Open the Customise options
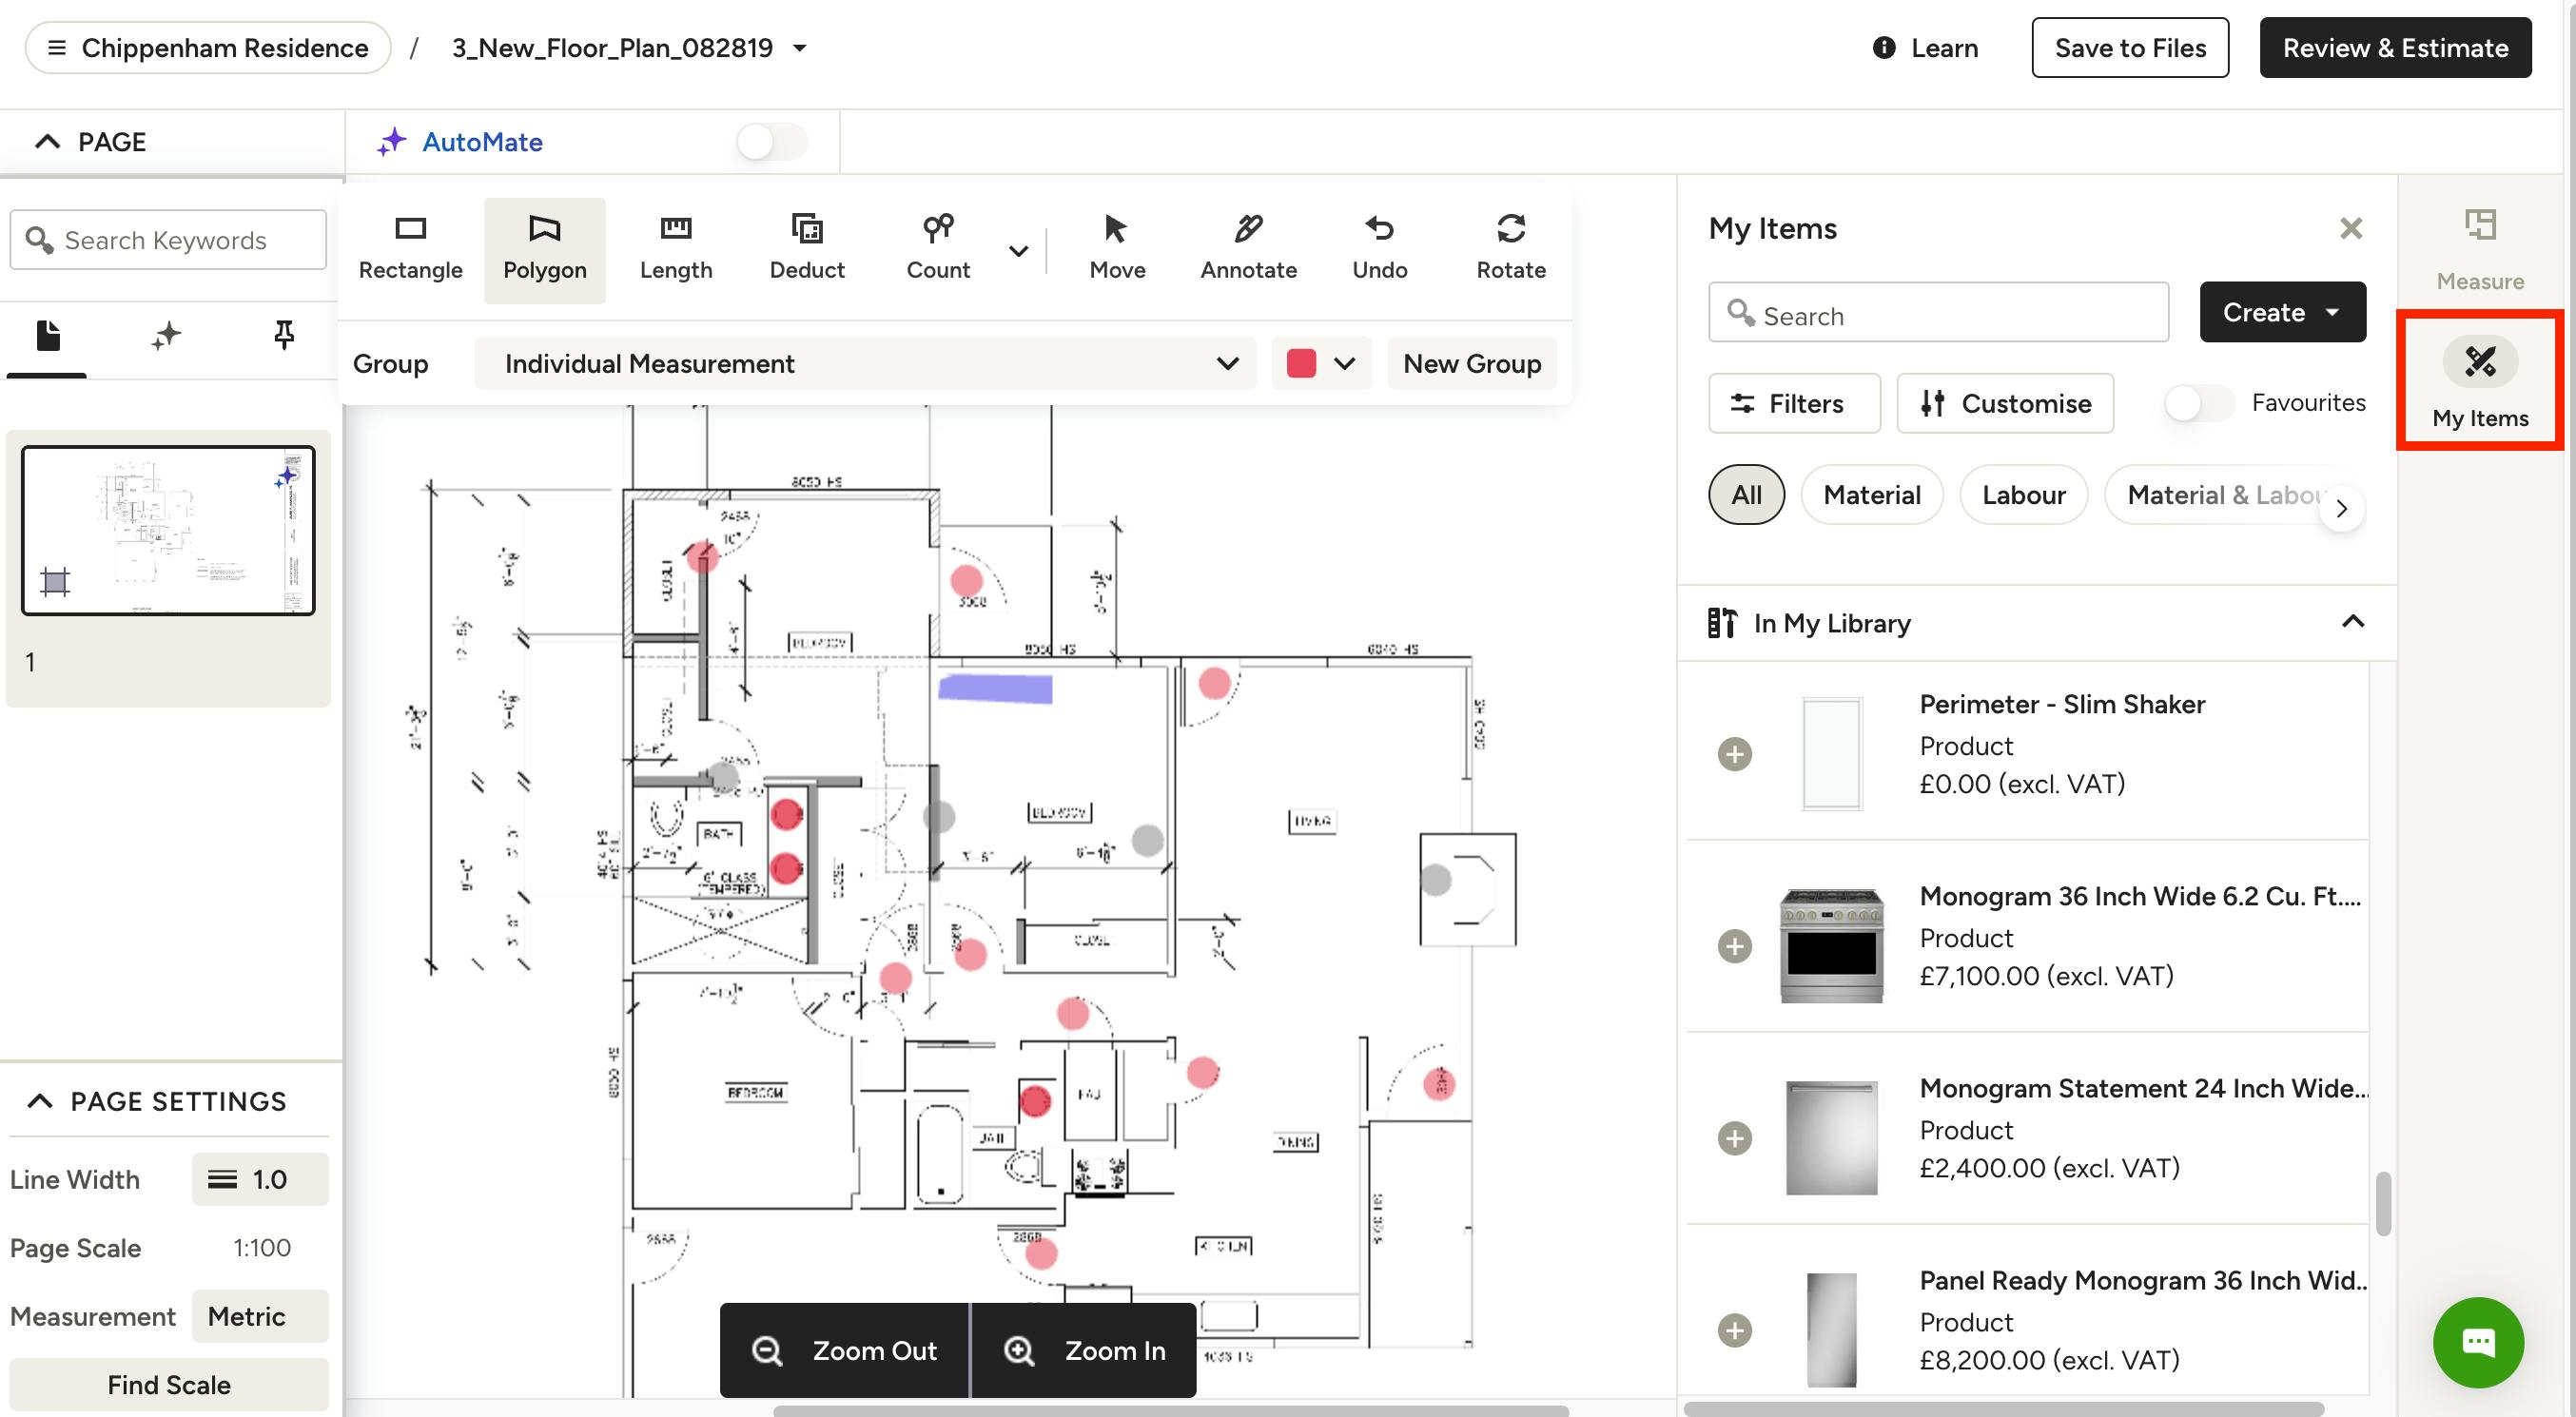2576x1417 pixels. point(2005,403)
